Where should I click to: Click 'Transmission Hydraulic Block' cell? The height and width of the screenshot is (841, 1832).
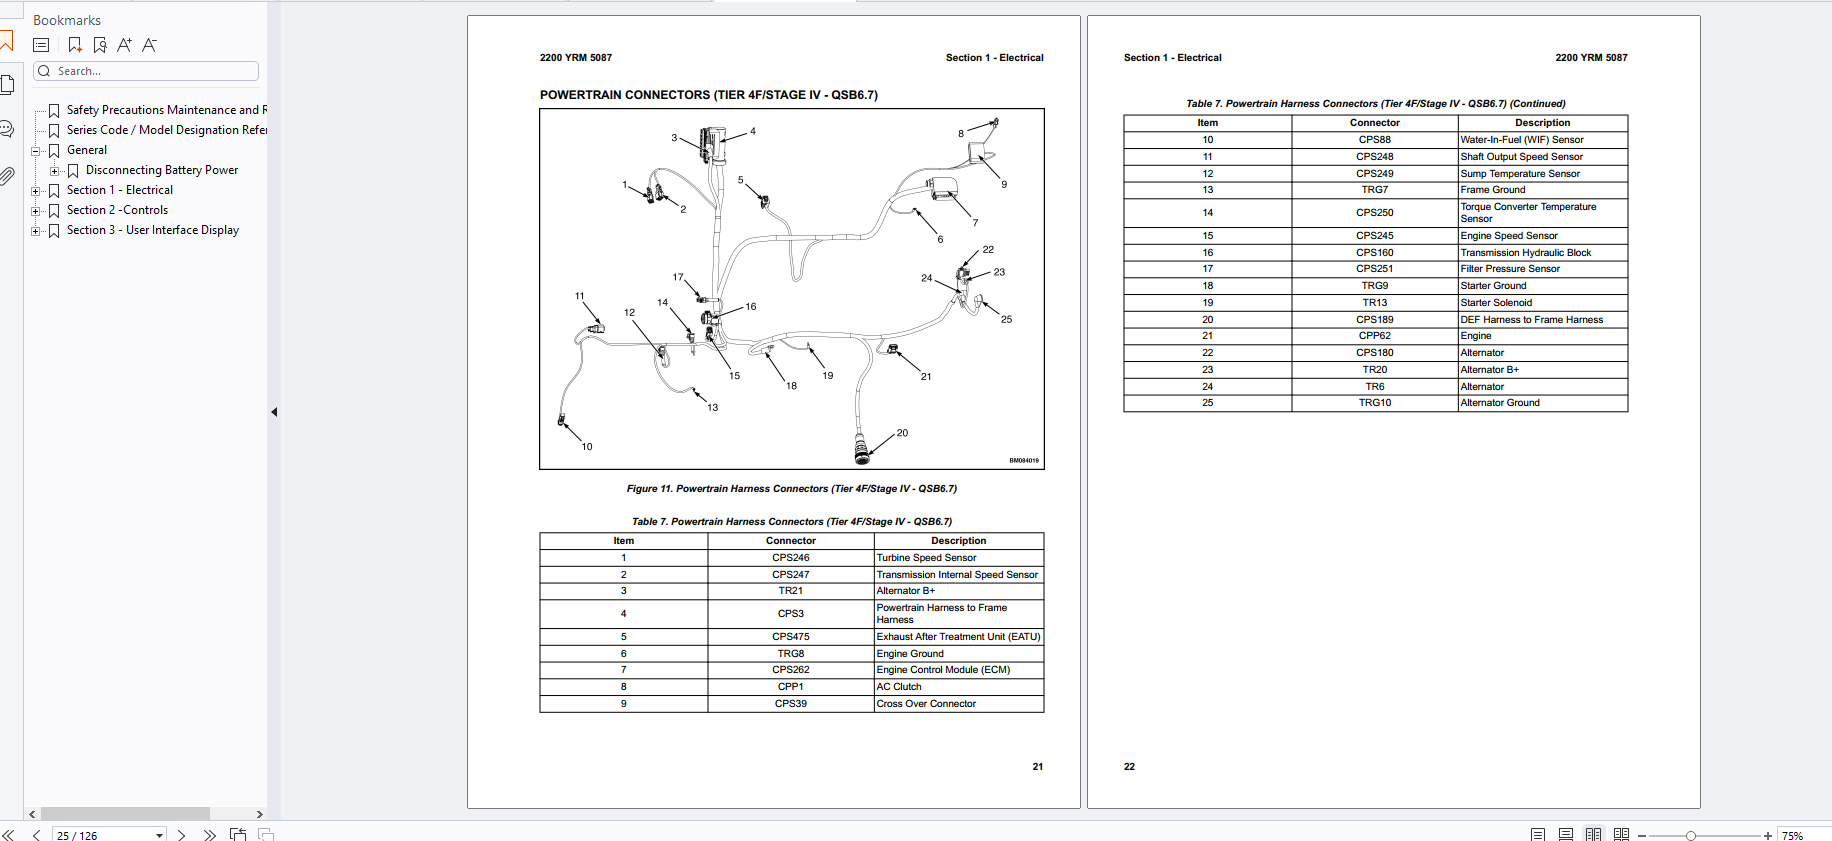[1543, 253]
